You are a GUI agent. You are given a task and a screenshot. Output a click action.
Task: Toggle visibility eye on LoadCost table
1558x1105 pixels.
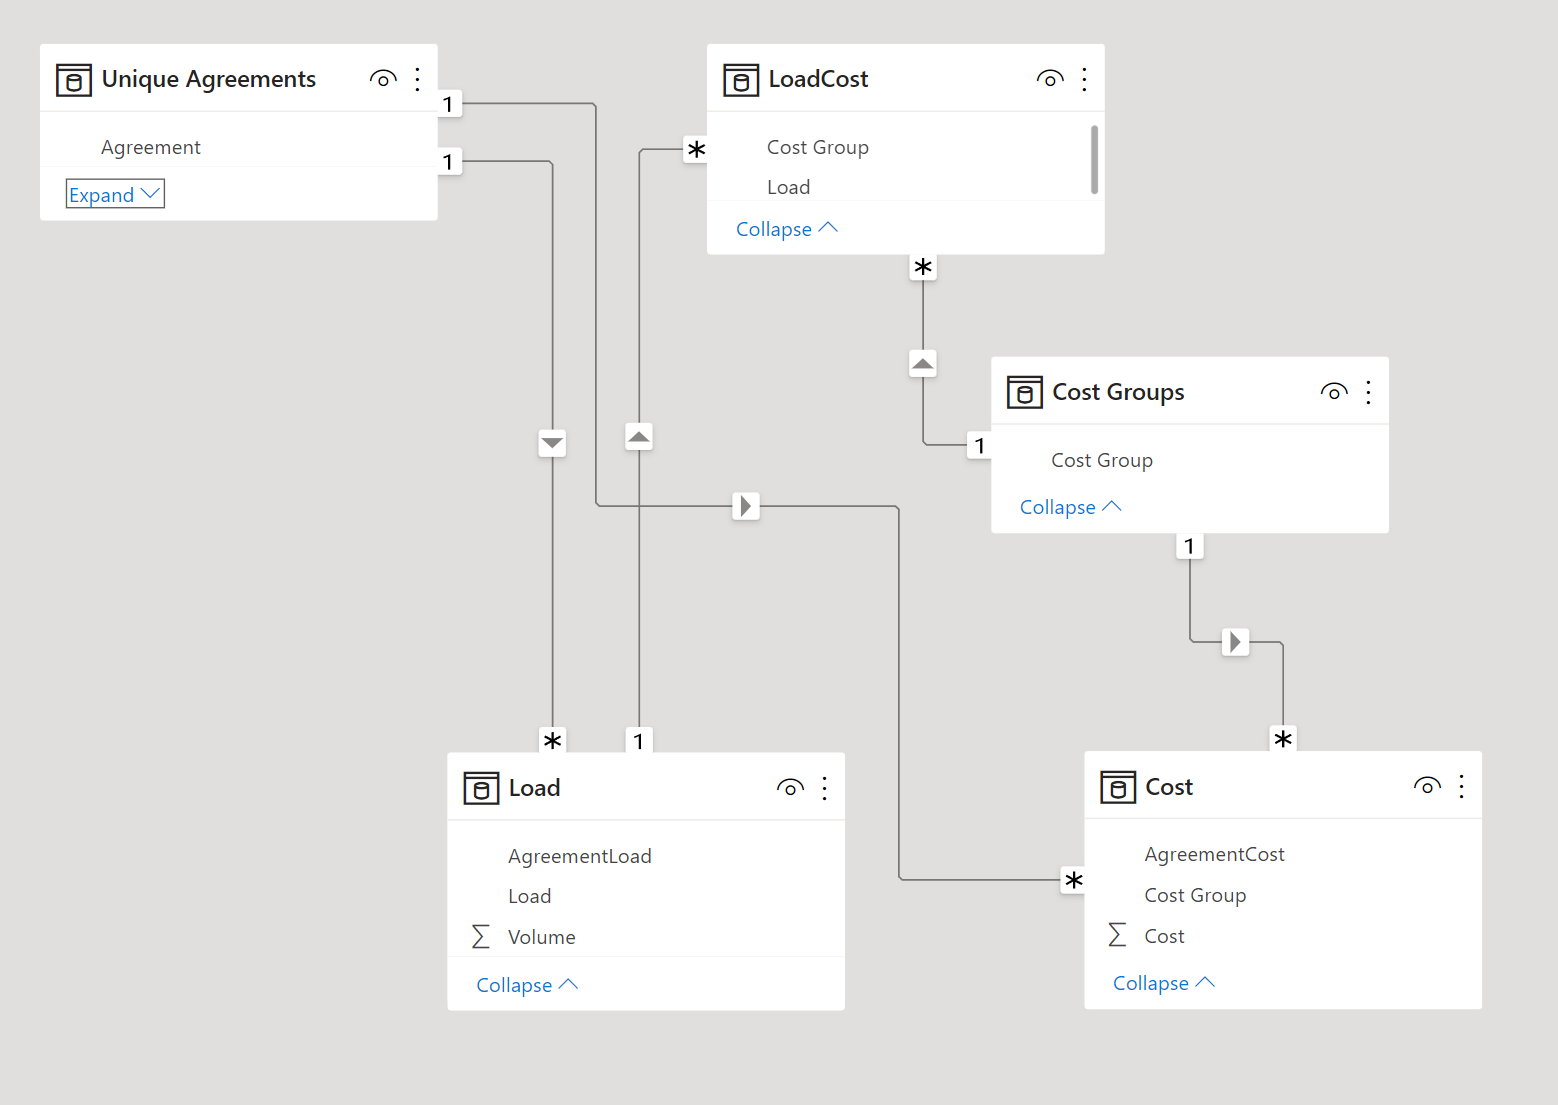[1050, 79]
